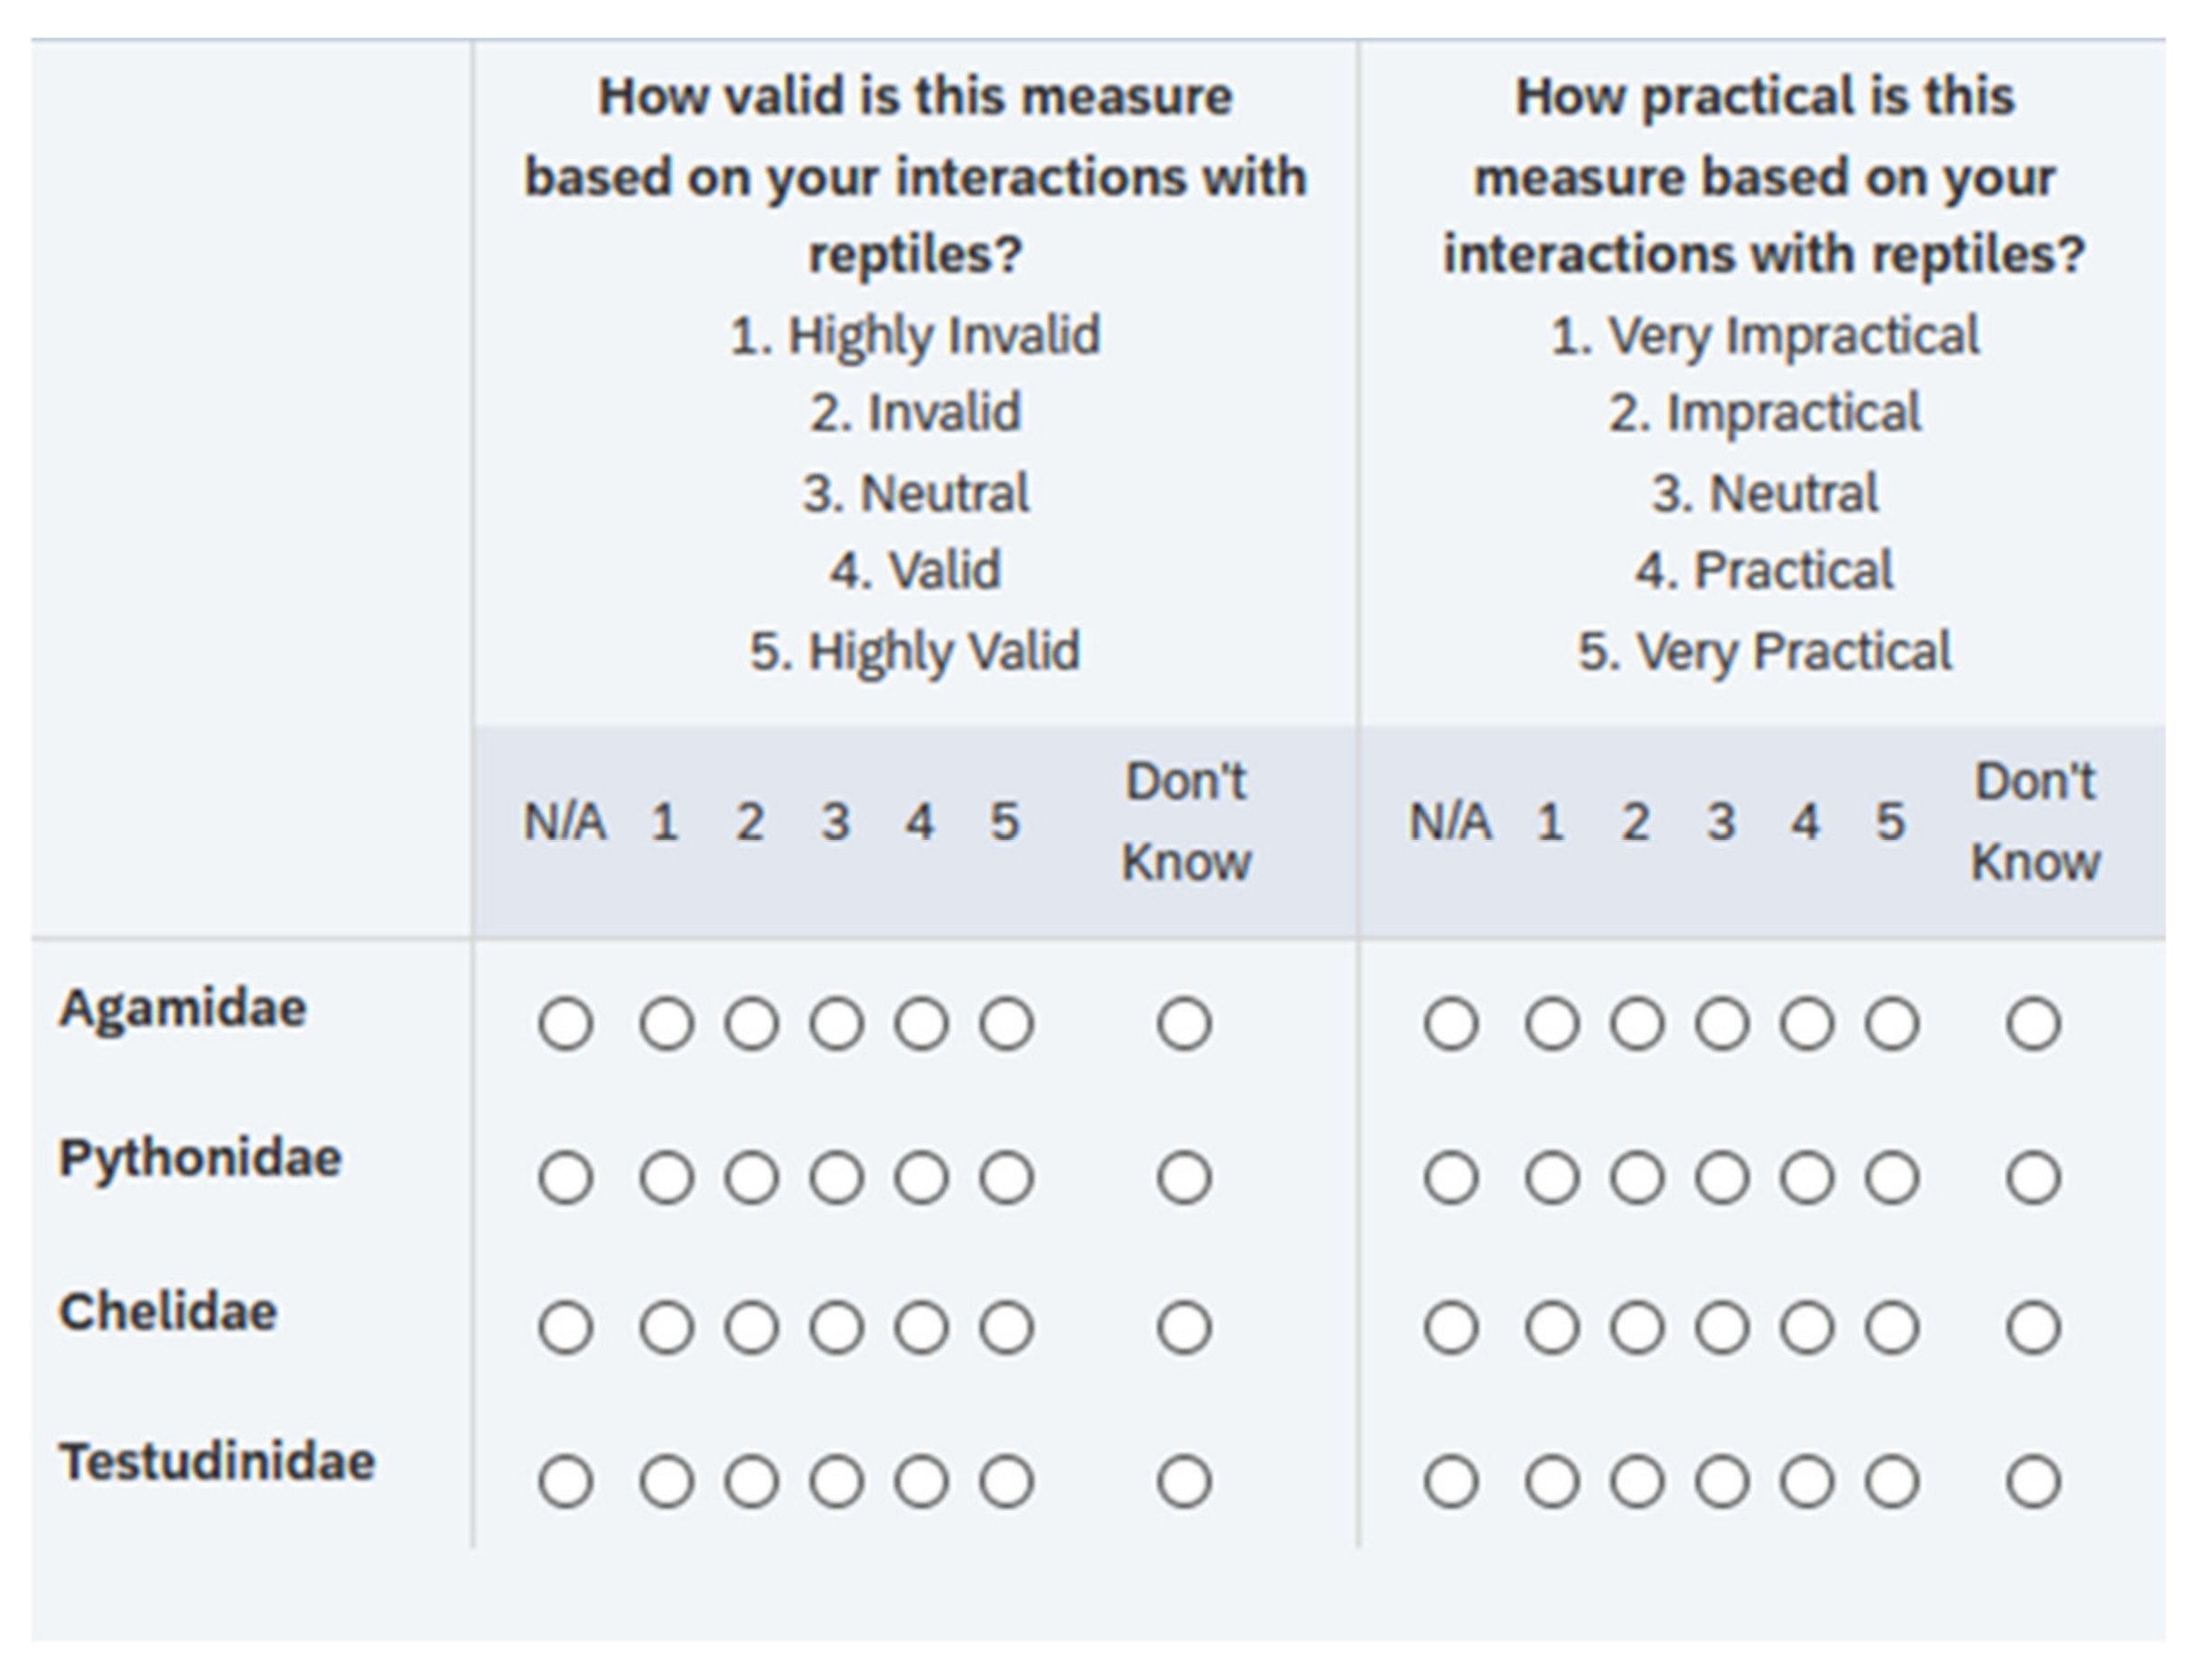Image resolution: width=2211 pixels, height=1680 pixels.
Task: Rate Agamidae practicality as 1
Action: 1552,1024
